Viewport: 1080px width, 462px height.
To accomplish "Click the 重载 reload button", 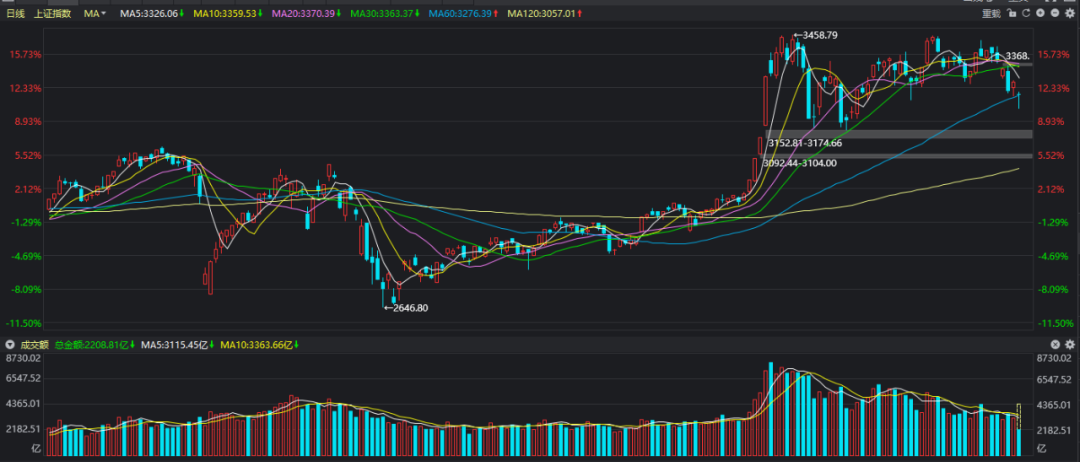I will [991, 13].
